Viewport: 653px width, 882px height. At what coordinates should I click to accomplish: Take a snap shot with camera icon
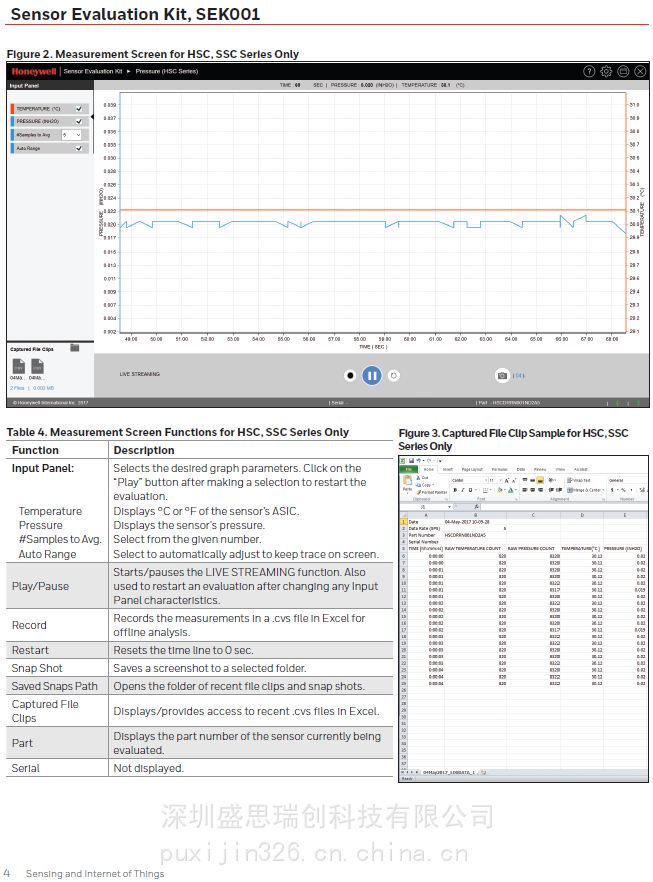coord(502,375)
